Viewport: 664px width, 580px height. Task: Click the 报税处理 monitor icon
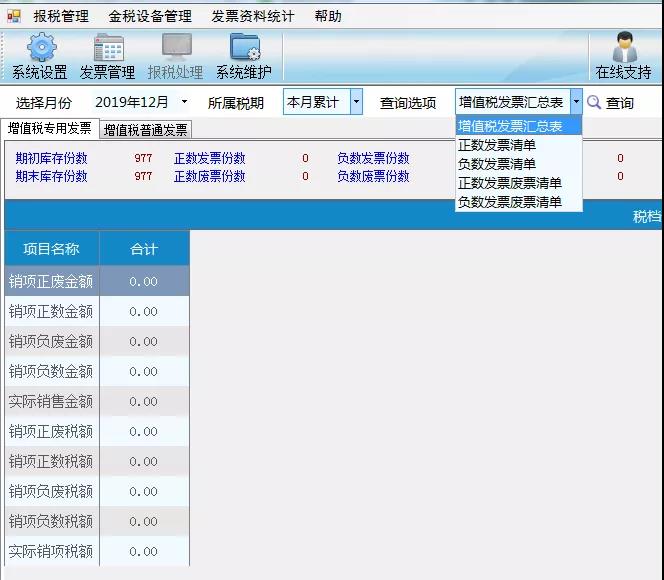(x=176, y=48)
